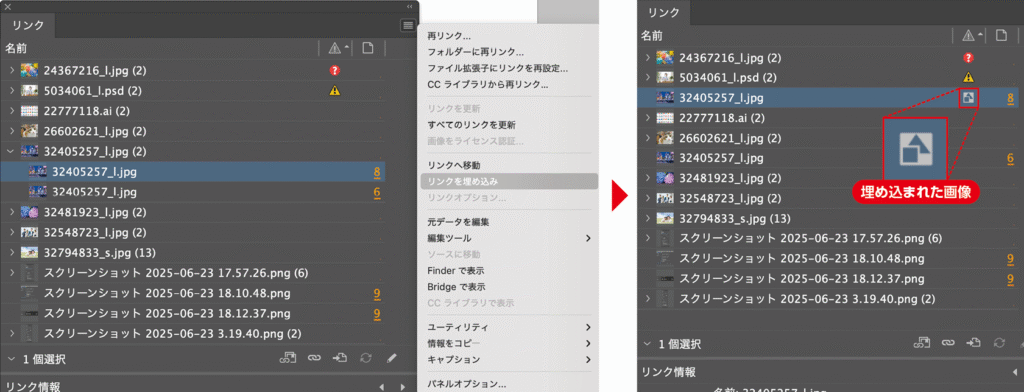Show next link in left panel link info
Image resolution: width=1024 pixels, height=392 pixels.
click(x=403, y=387)
